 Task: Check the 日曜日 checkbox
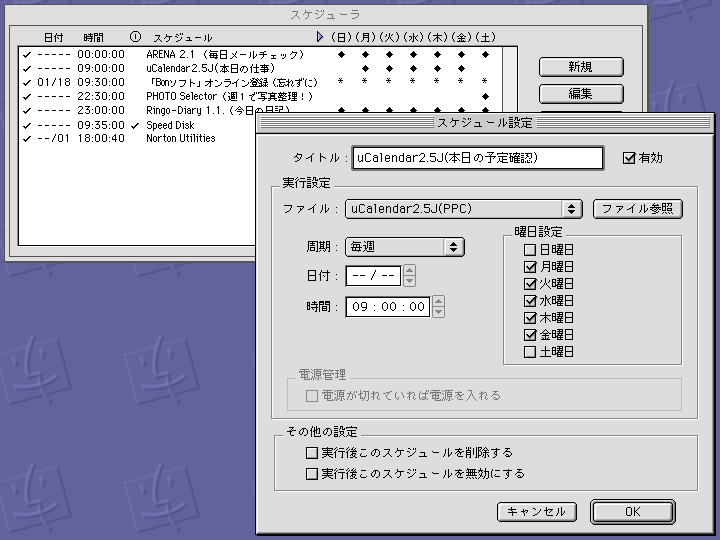(529, 250)
